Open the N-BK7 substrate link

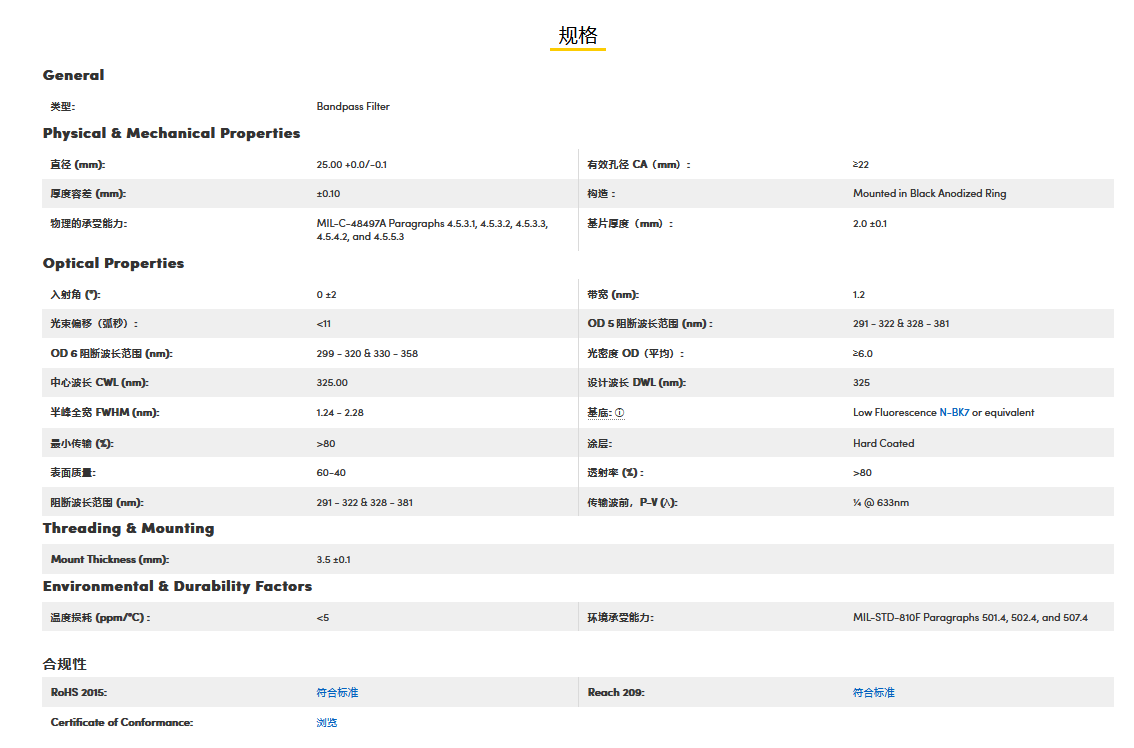point(954,413)
